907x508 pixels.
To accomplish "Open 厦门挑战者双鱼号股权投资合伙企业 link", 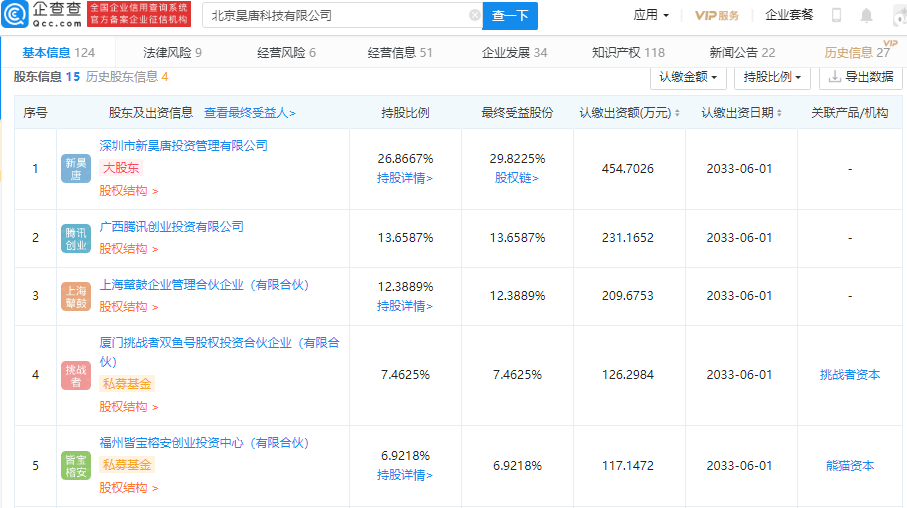I will [219, 352].
